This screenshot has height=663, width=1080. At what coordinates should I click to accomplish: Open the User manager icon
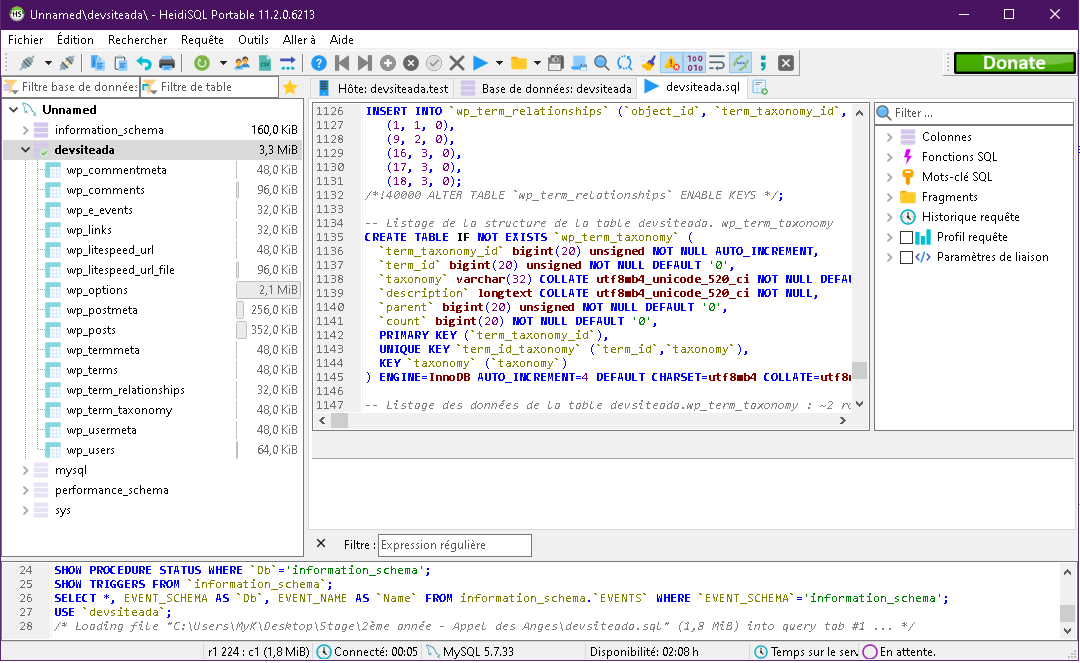(x=242, y=63)
